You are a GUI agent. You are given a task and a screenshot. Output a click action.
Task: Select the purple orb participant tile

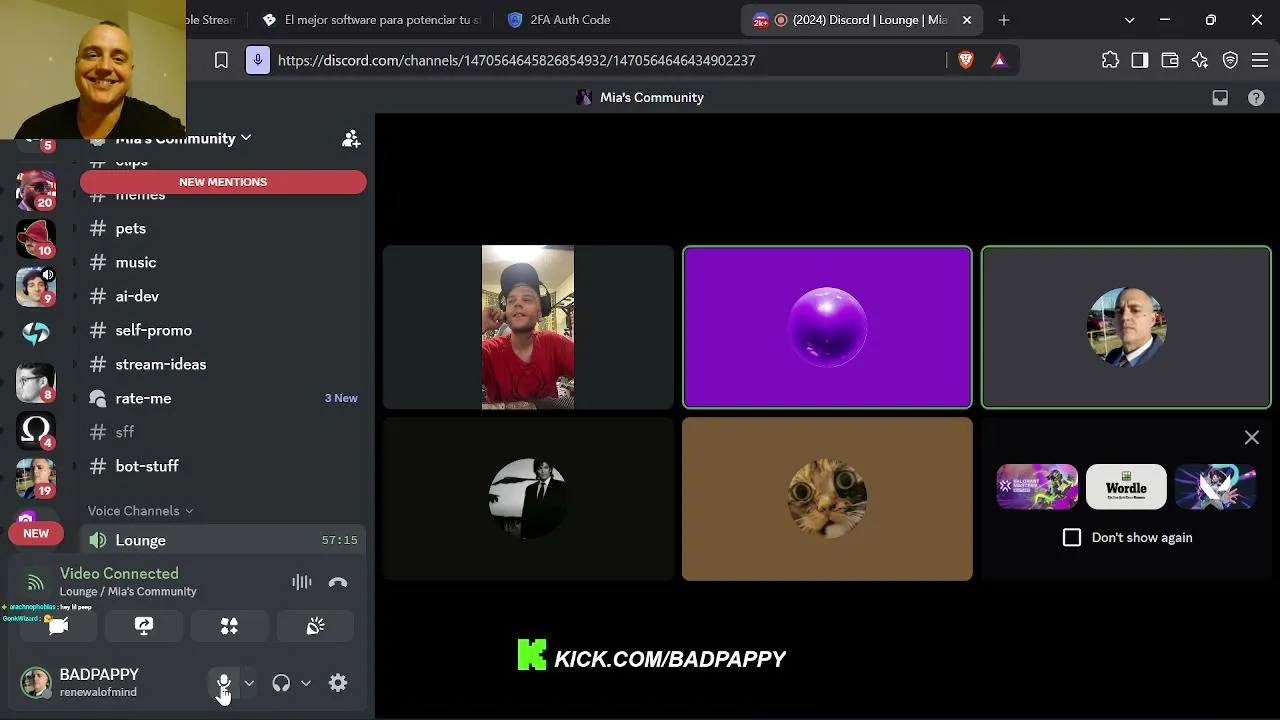click(x=827, y=327)
